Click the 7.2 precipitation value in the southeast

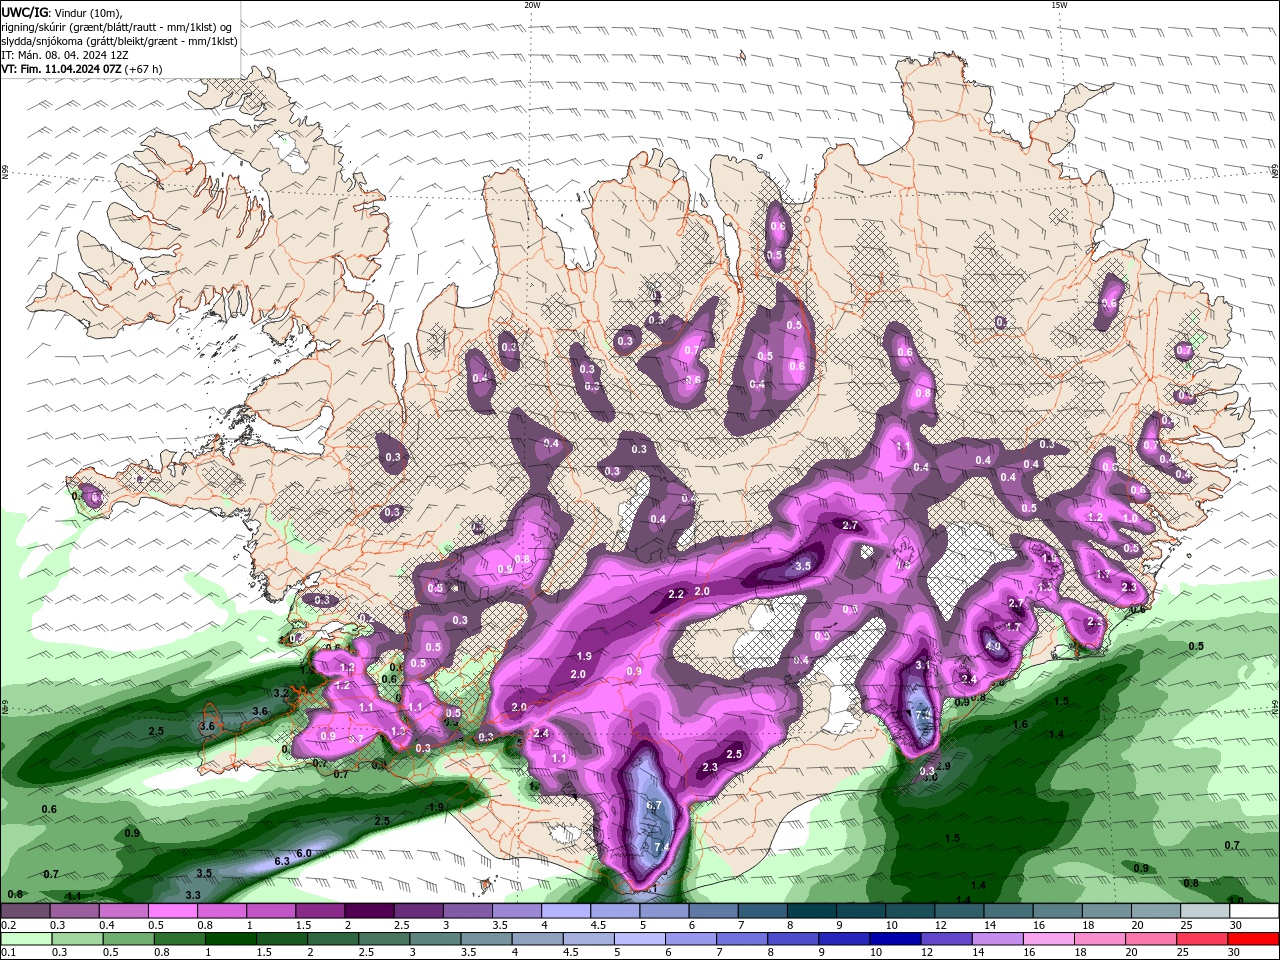tap(923, 715)
